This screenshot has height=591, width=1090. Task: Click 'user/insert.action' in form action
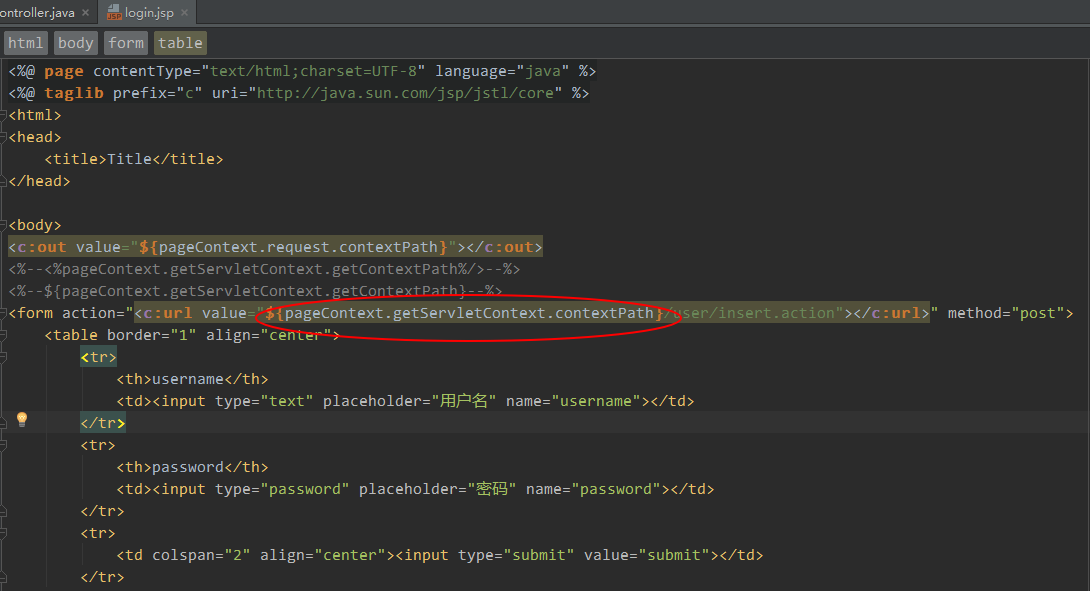point(753,314)
